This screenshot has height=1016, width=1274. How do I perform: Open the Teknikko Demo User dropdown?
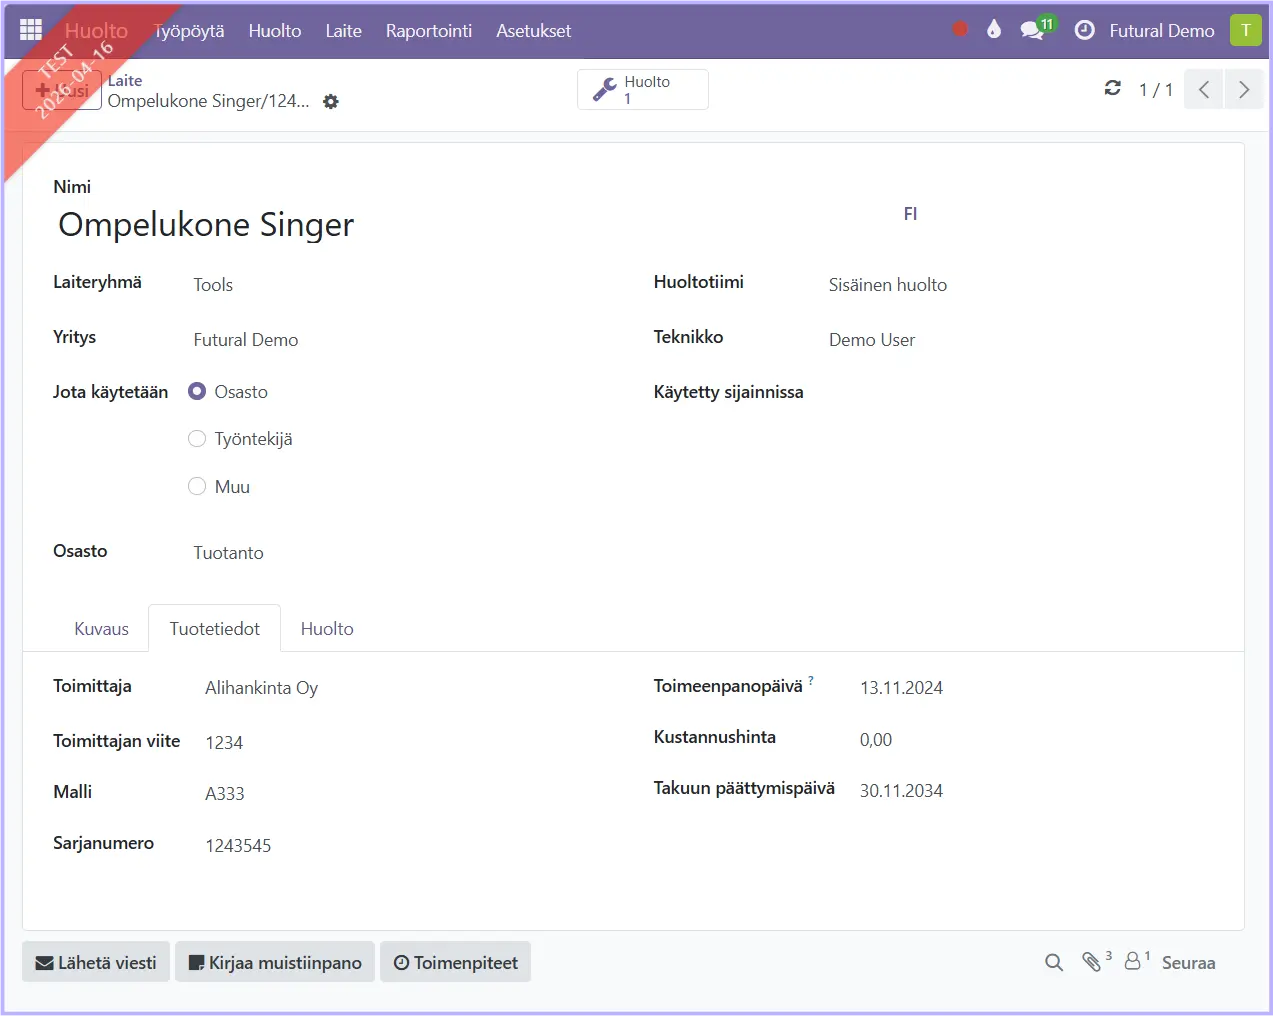click(x=1000, y=340)
